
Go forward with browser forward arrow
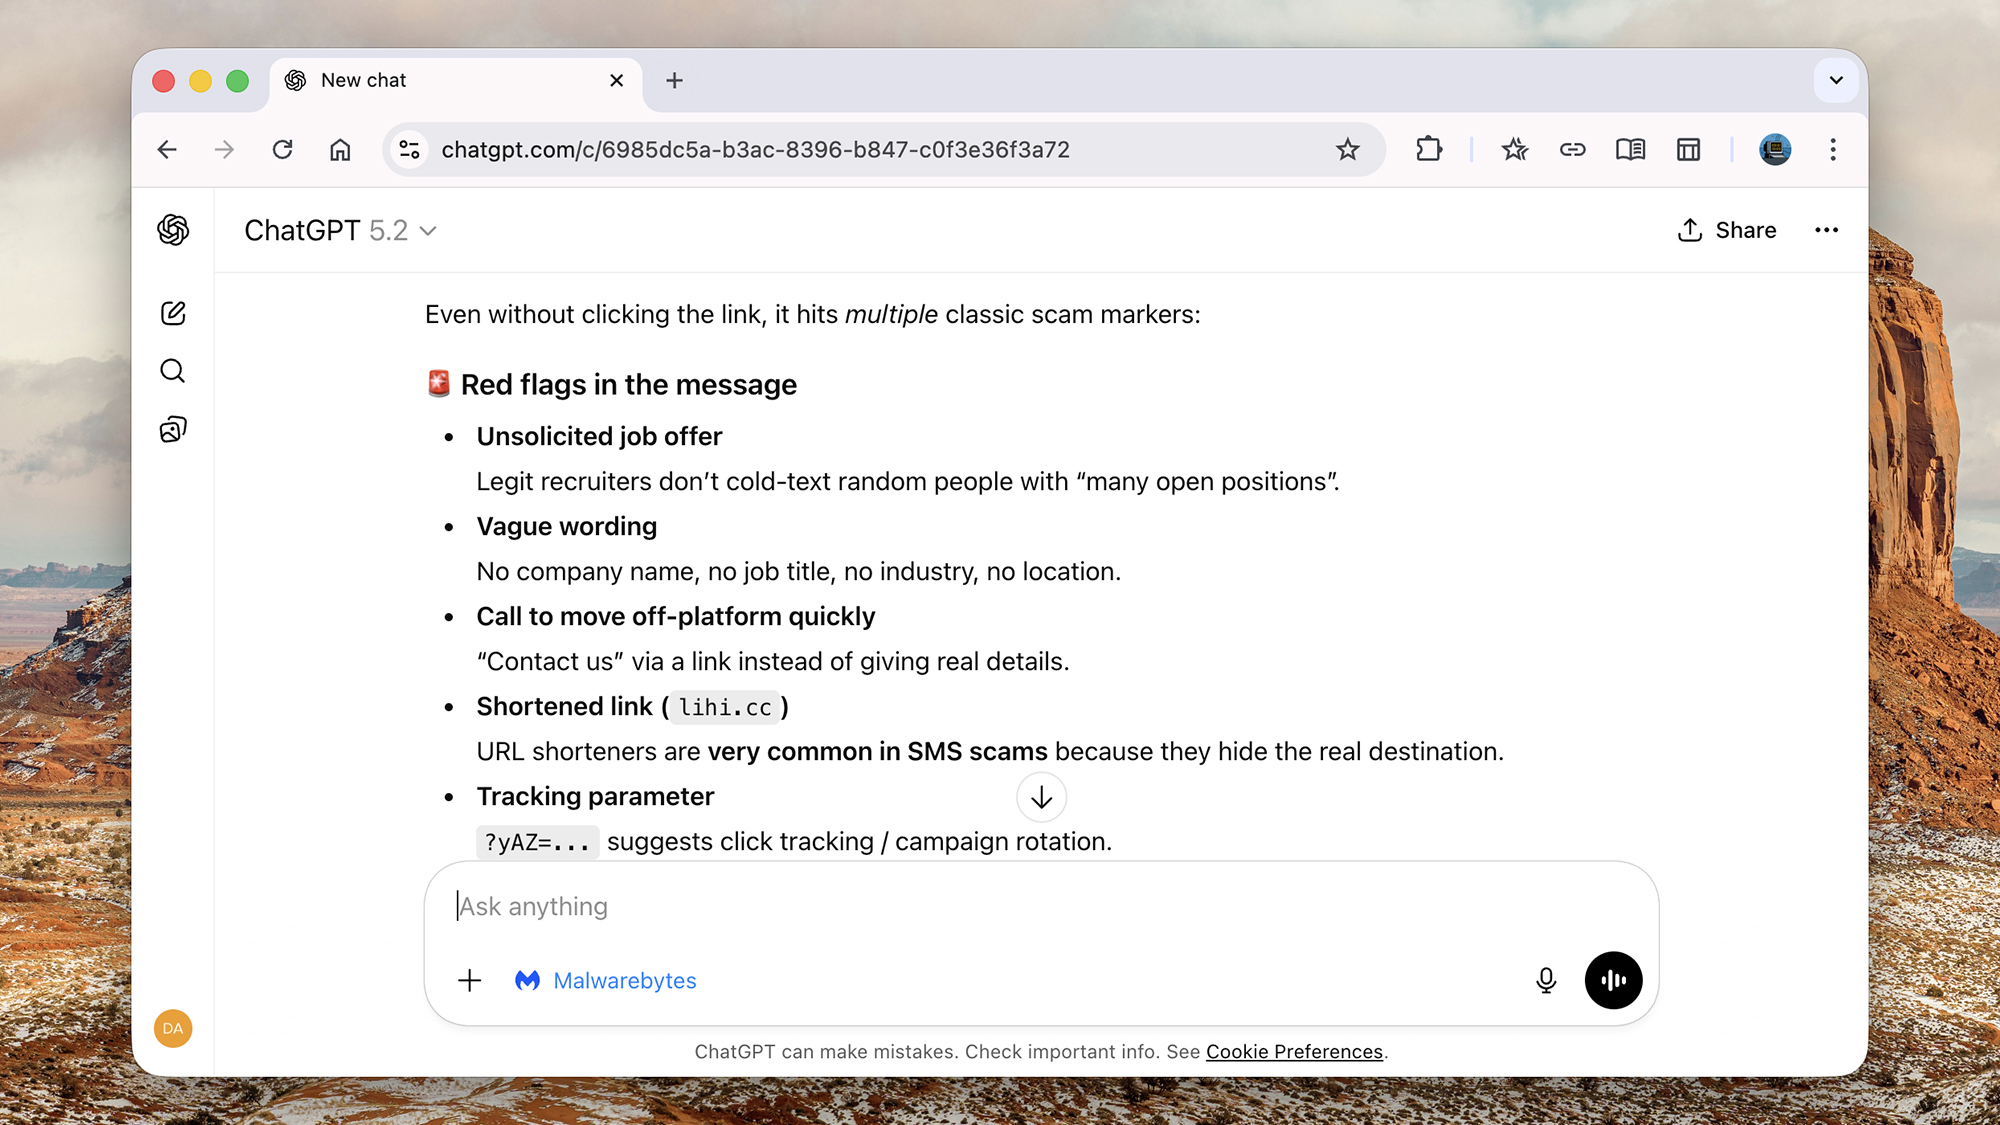(224, 149)
